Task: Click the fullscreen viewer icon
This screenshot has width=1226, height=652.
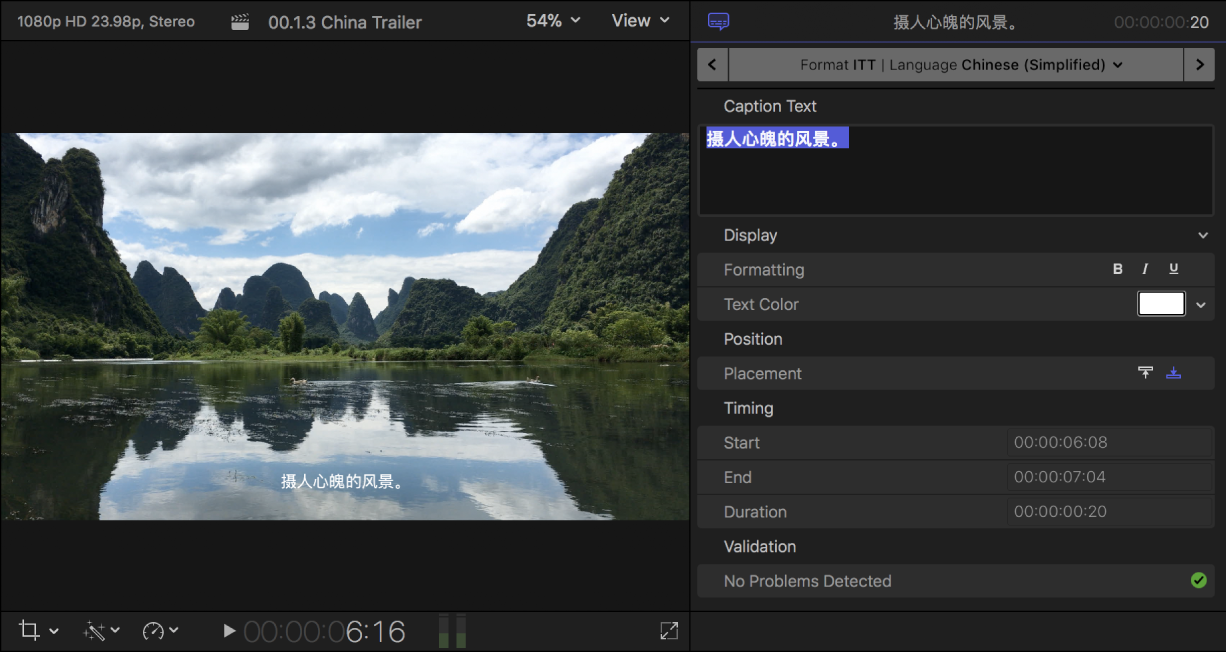Action: tap(668, 630)
